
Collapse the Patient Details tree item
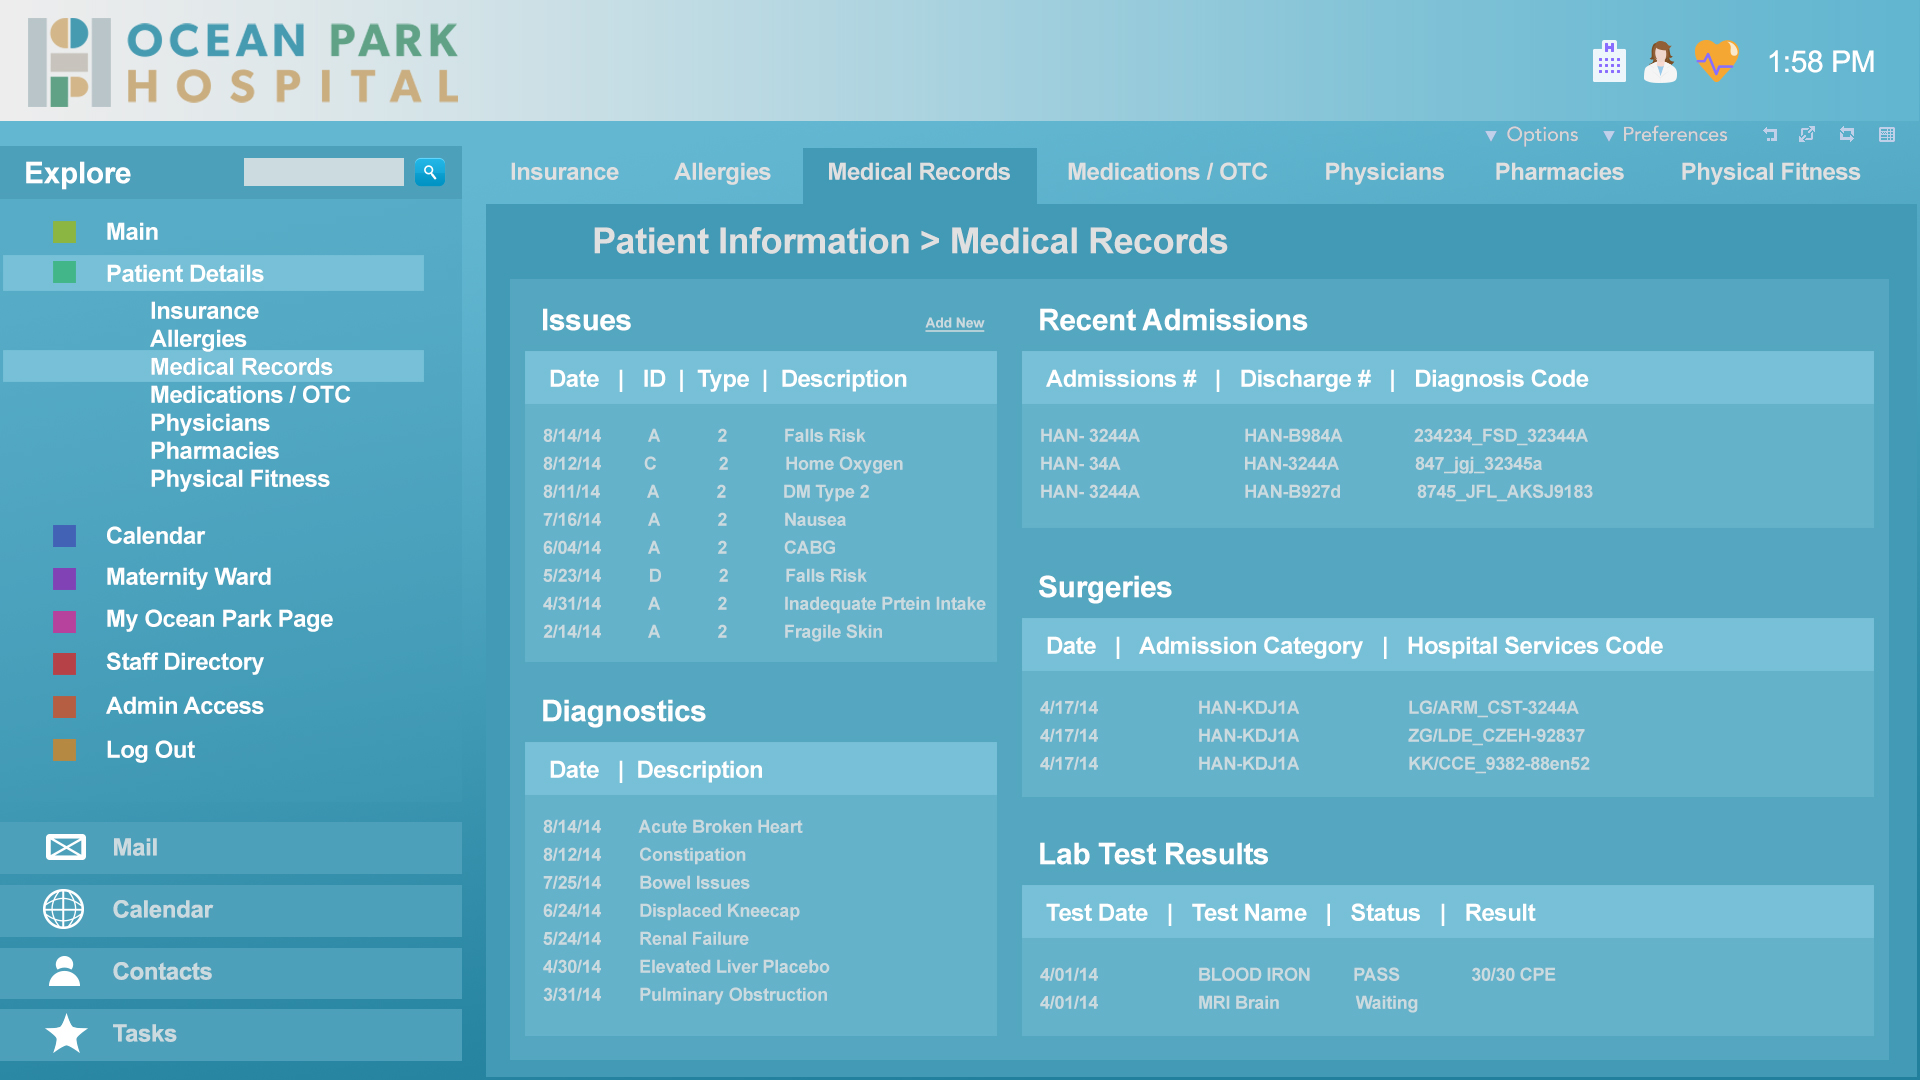(184, 273)
